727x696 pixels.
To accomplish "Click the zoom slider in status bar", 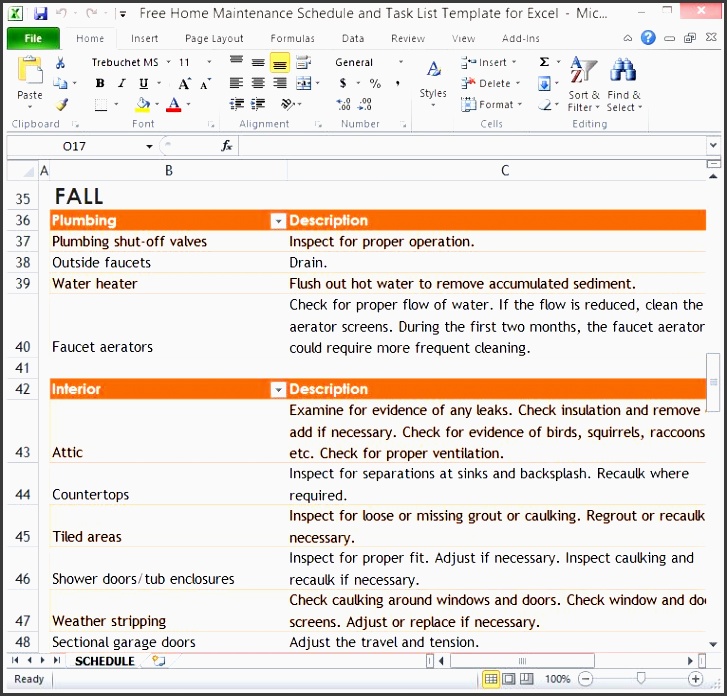I will coord(640,679).
